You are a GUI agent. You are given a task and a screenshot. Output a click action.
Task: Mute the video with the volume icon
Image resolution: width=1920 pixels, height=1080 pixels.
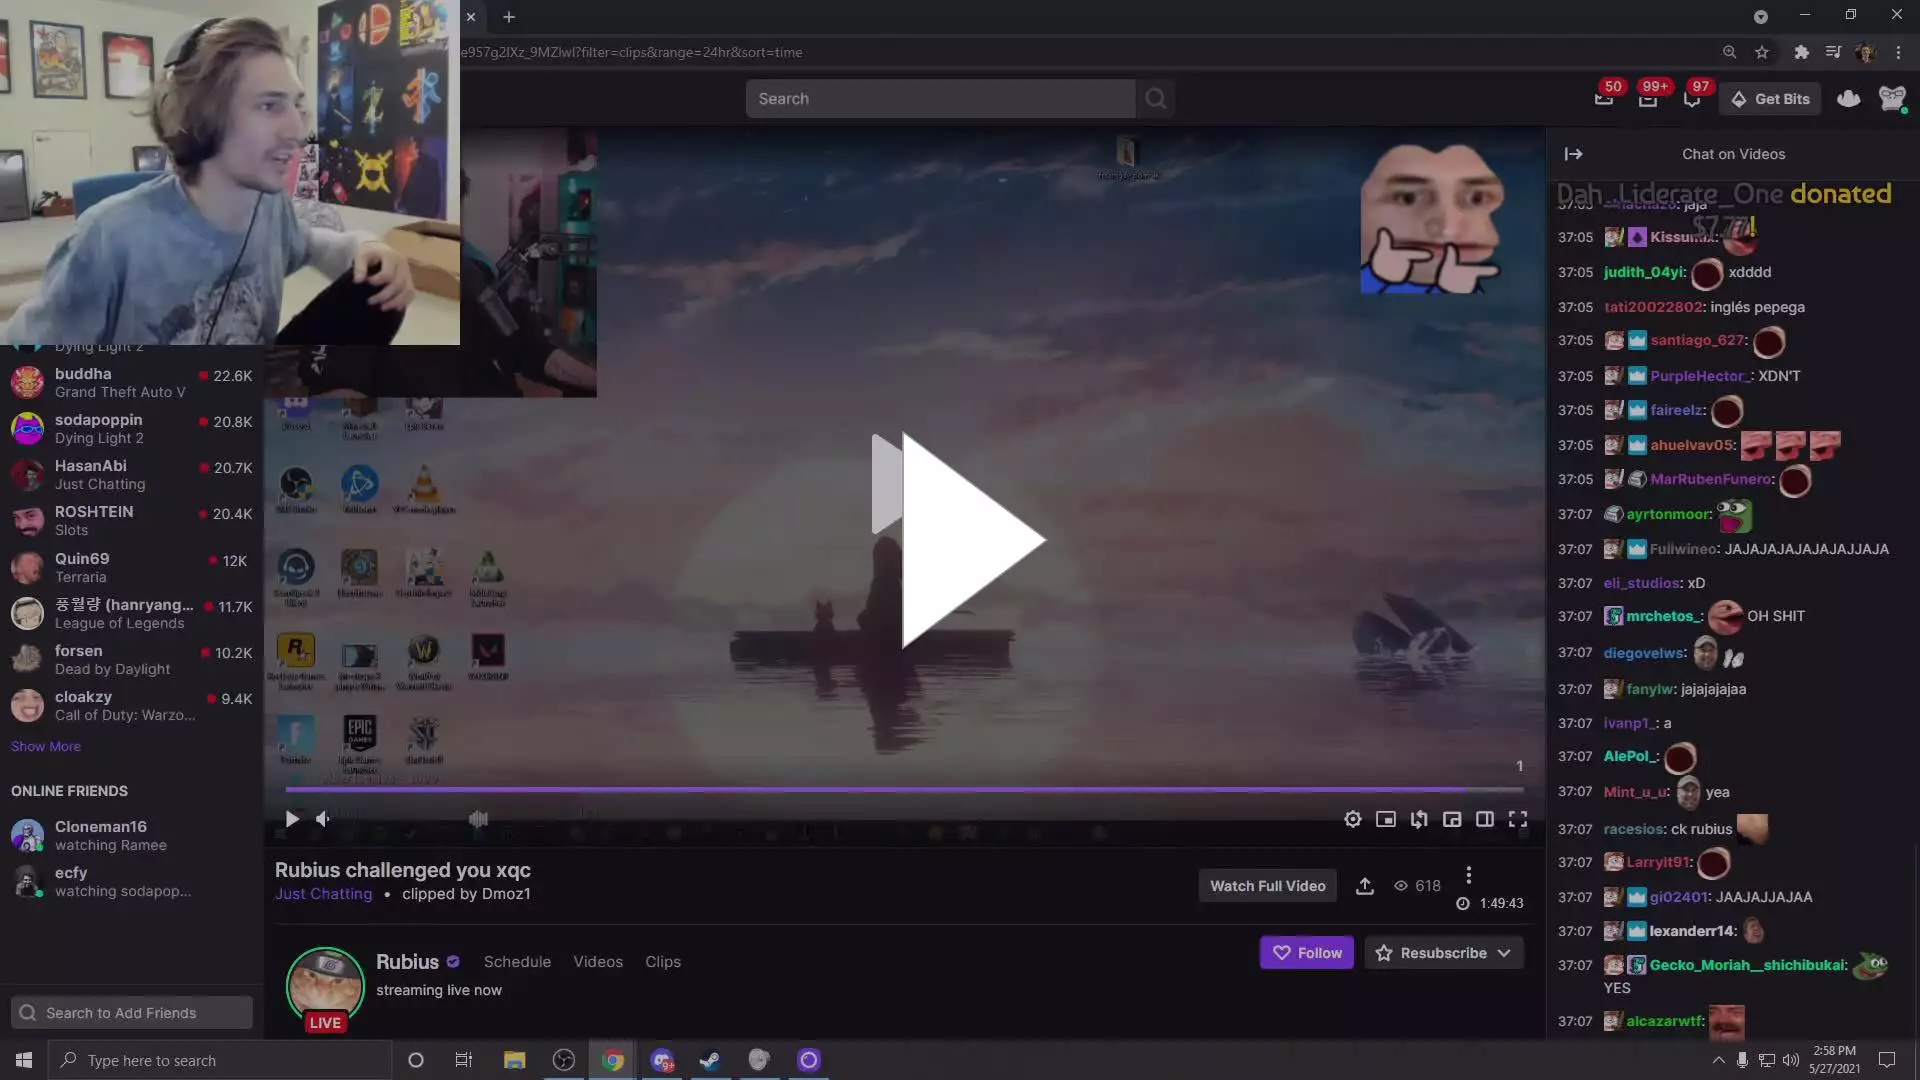323,819
